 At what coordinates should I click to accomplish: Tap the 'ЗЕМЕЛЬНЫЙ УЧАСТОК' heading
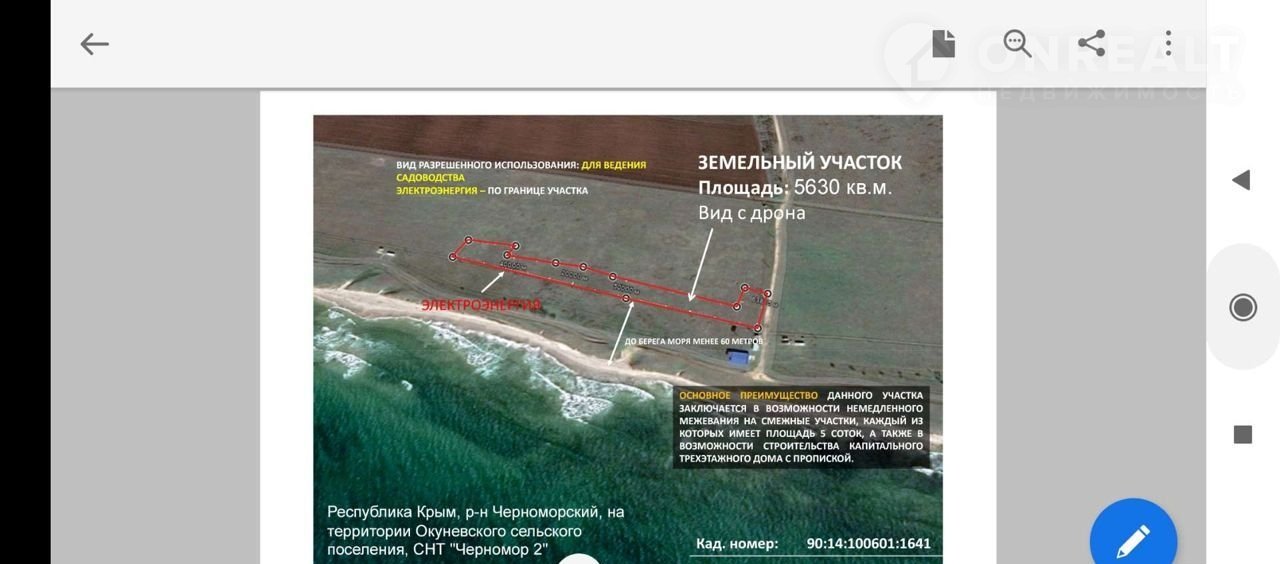coord(799,162)
